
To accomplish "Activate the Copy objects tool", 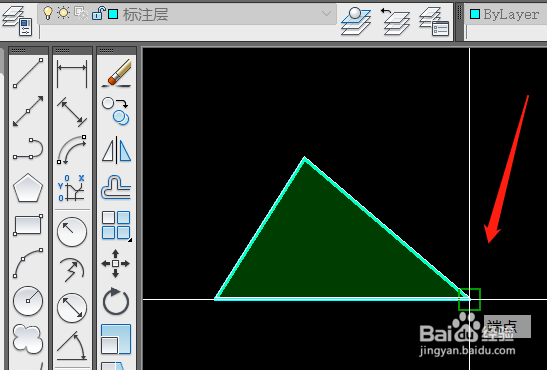I will [x=116, y=111].
